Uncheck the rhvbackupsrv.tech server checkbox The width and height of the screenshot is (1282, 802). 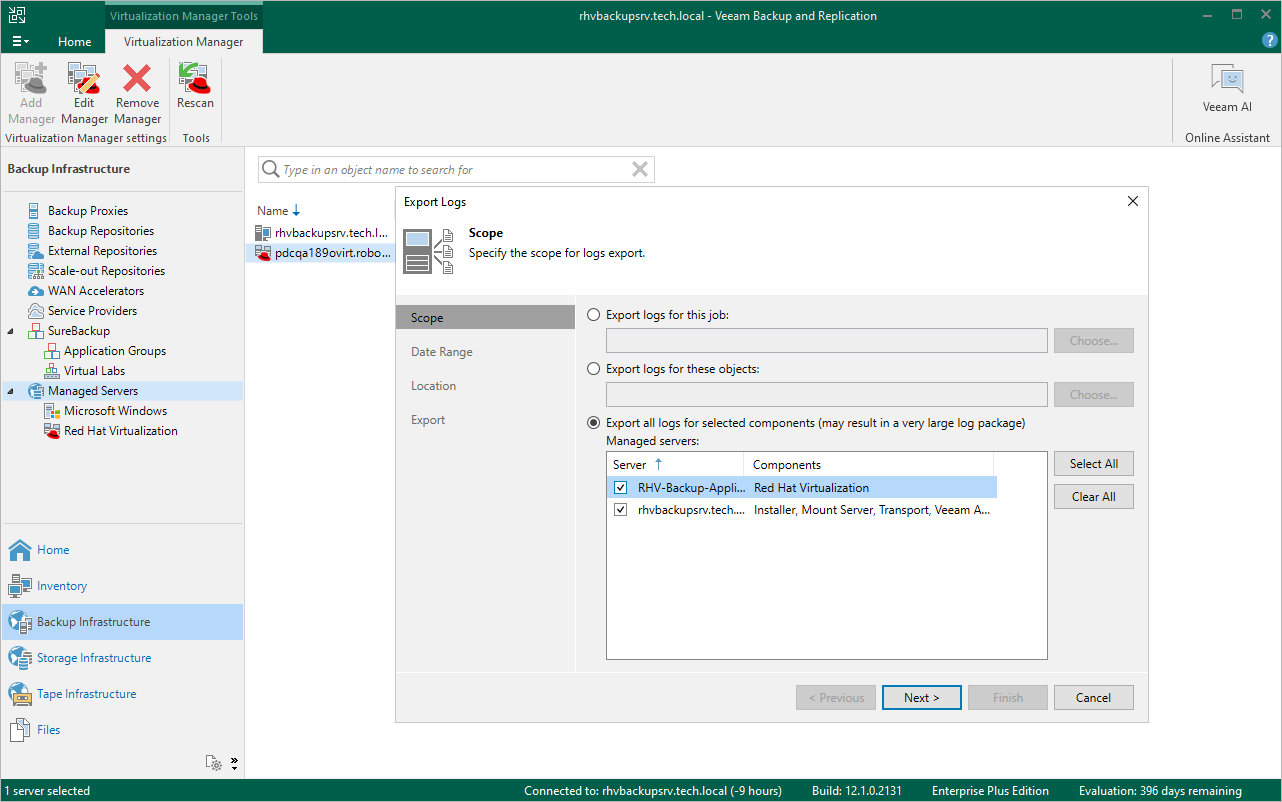(621, 510)
